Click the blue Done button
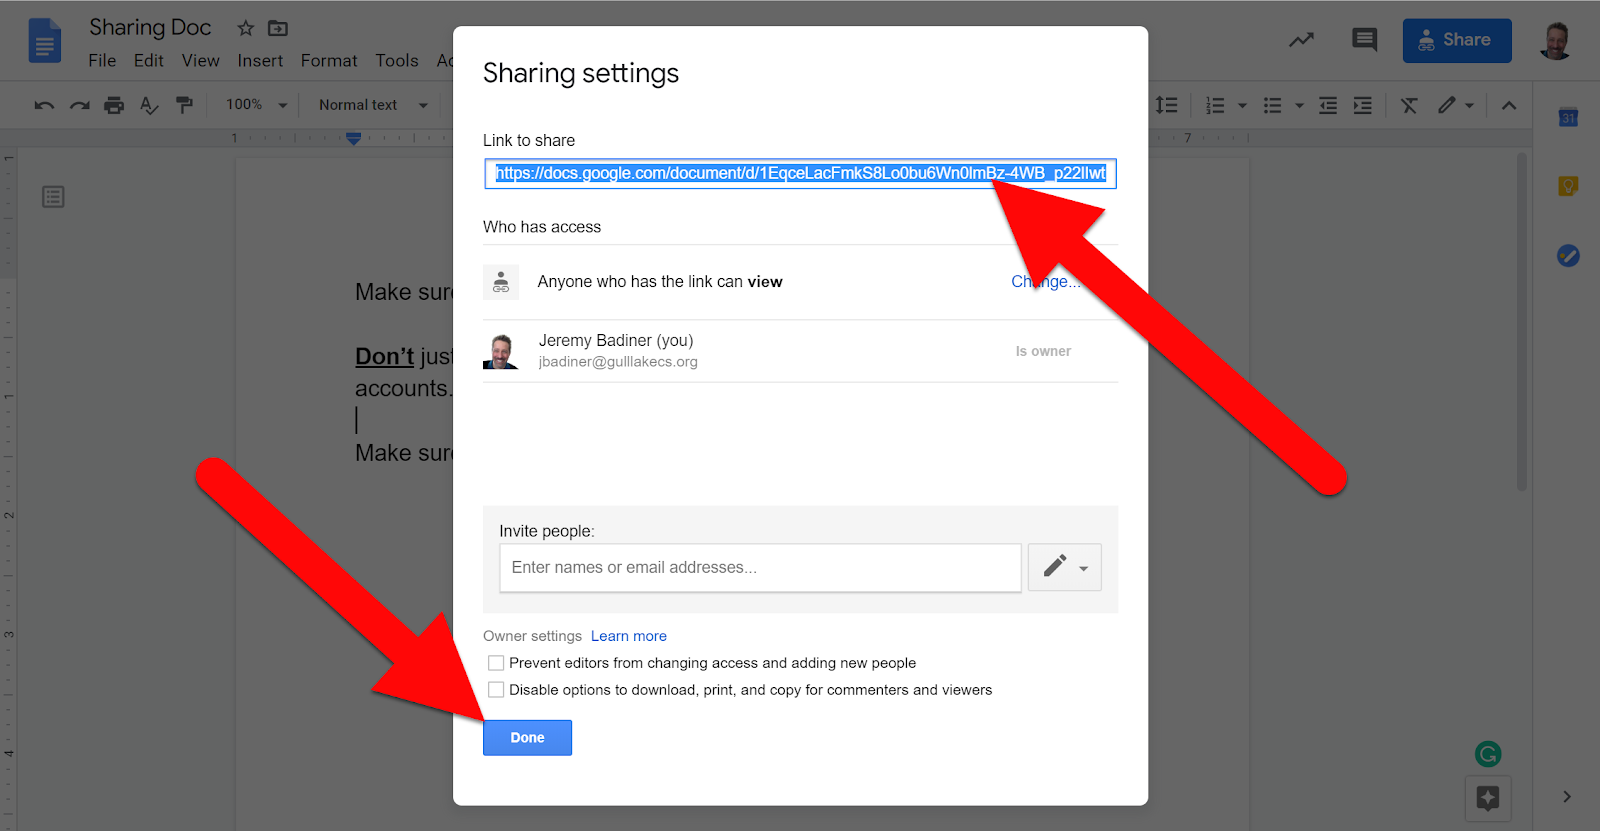The width and height of the screenshot is (1600, 831). click(x=527, y=738)
